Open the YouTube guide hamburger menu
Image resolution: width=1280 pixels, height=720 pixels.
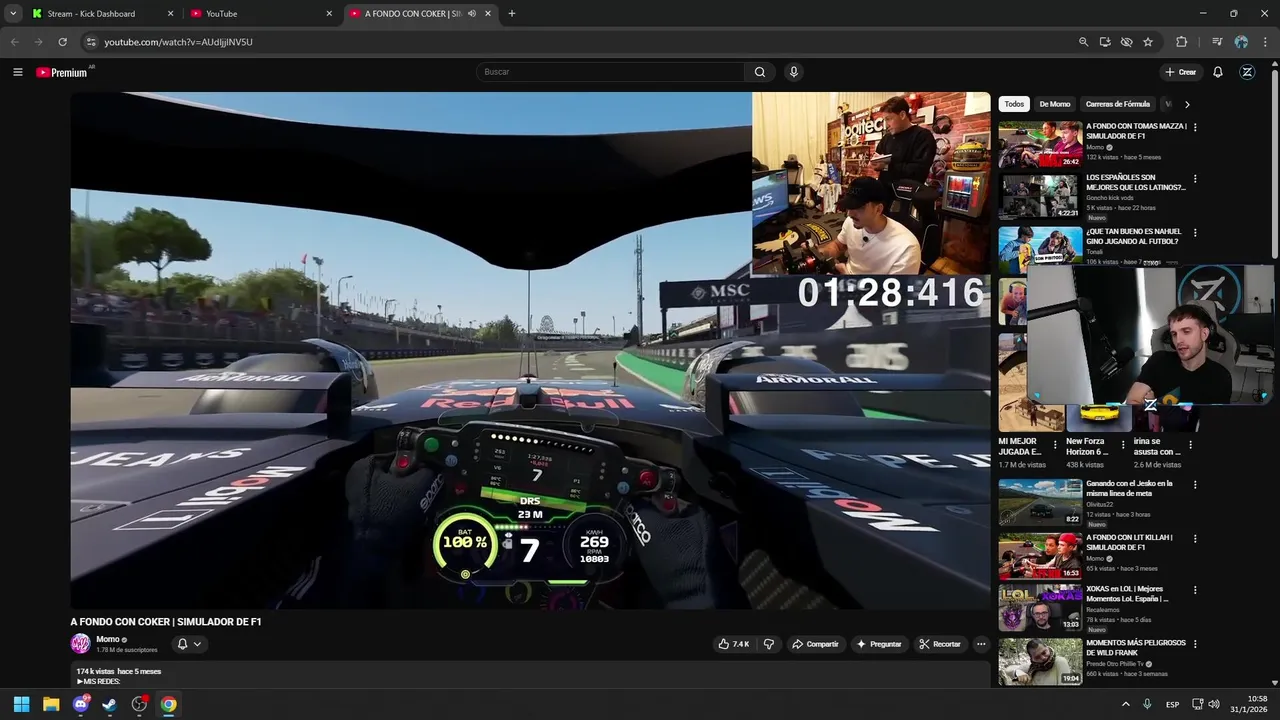click(17, 72)
